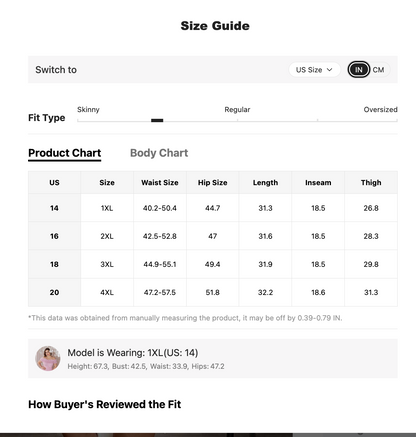Viewport: 416px width, 437px height.
Task: Click the chevron arrow beside US Size
Action: tap(329, 70)
